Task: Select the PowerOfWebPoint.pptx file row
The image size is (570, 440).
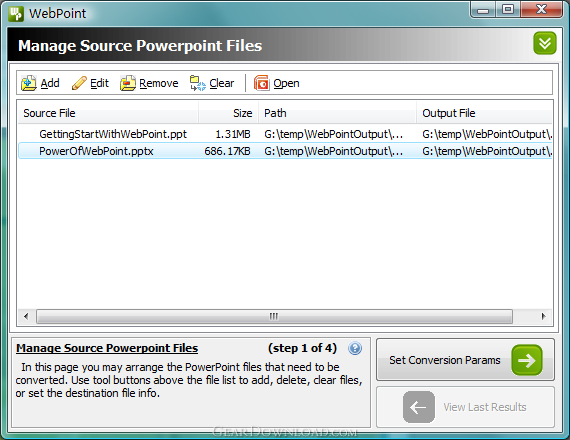Action: click(285, 151)
